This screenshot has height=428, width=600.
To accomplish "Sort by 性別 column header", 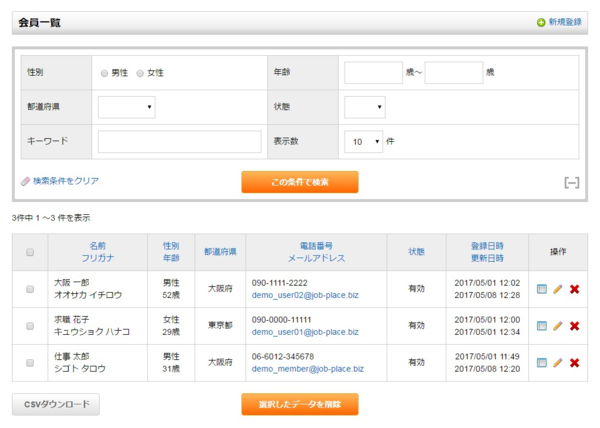I will [171, 246].
